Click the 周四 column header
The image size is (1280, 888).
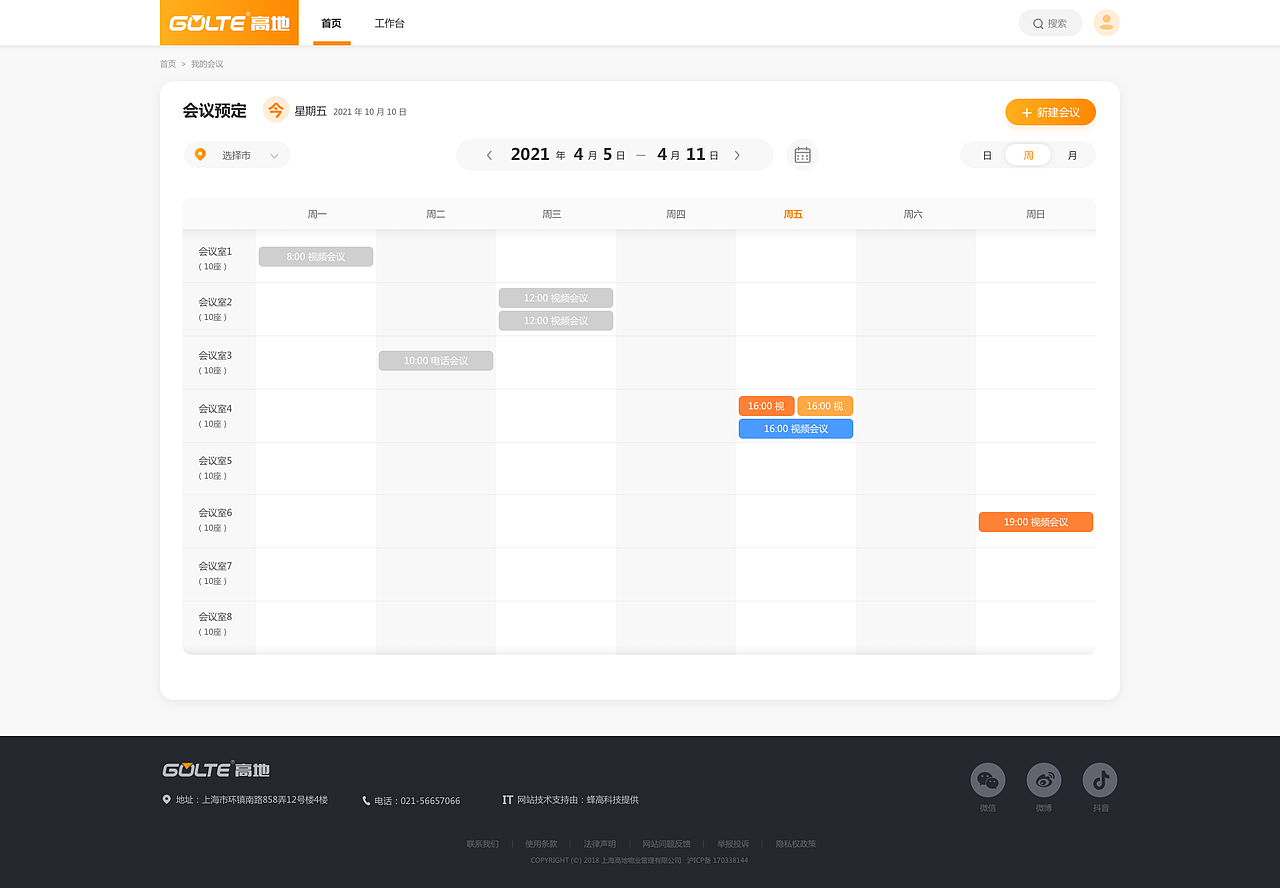(676, 214)
